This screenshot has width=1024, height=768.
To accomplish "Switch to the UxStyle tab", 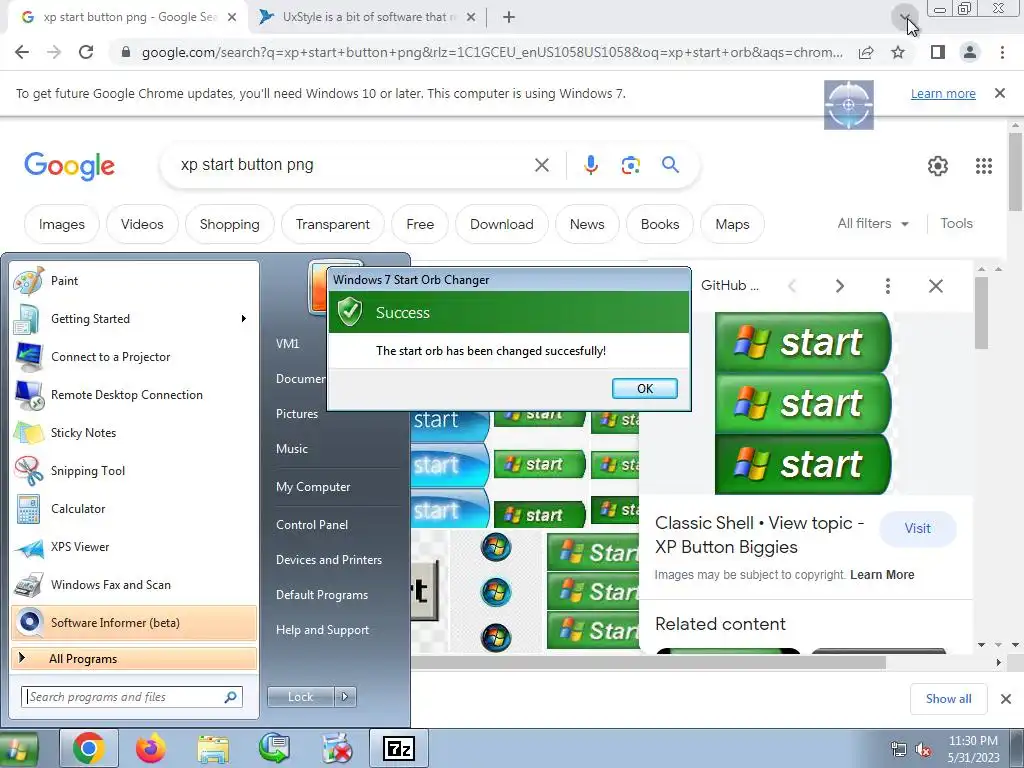I will point(367,17).
